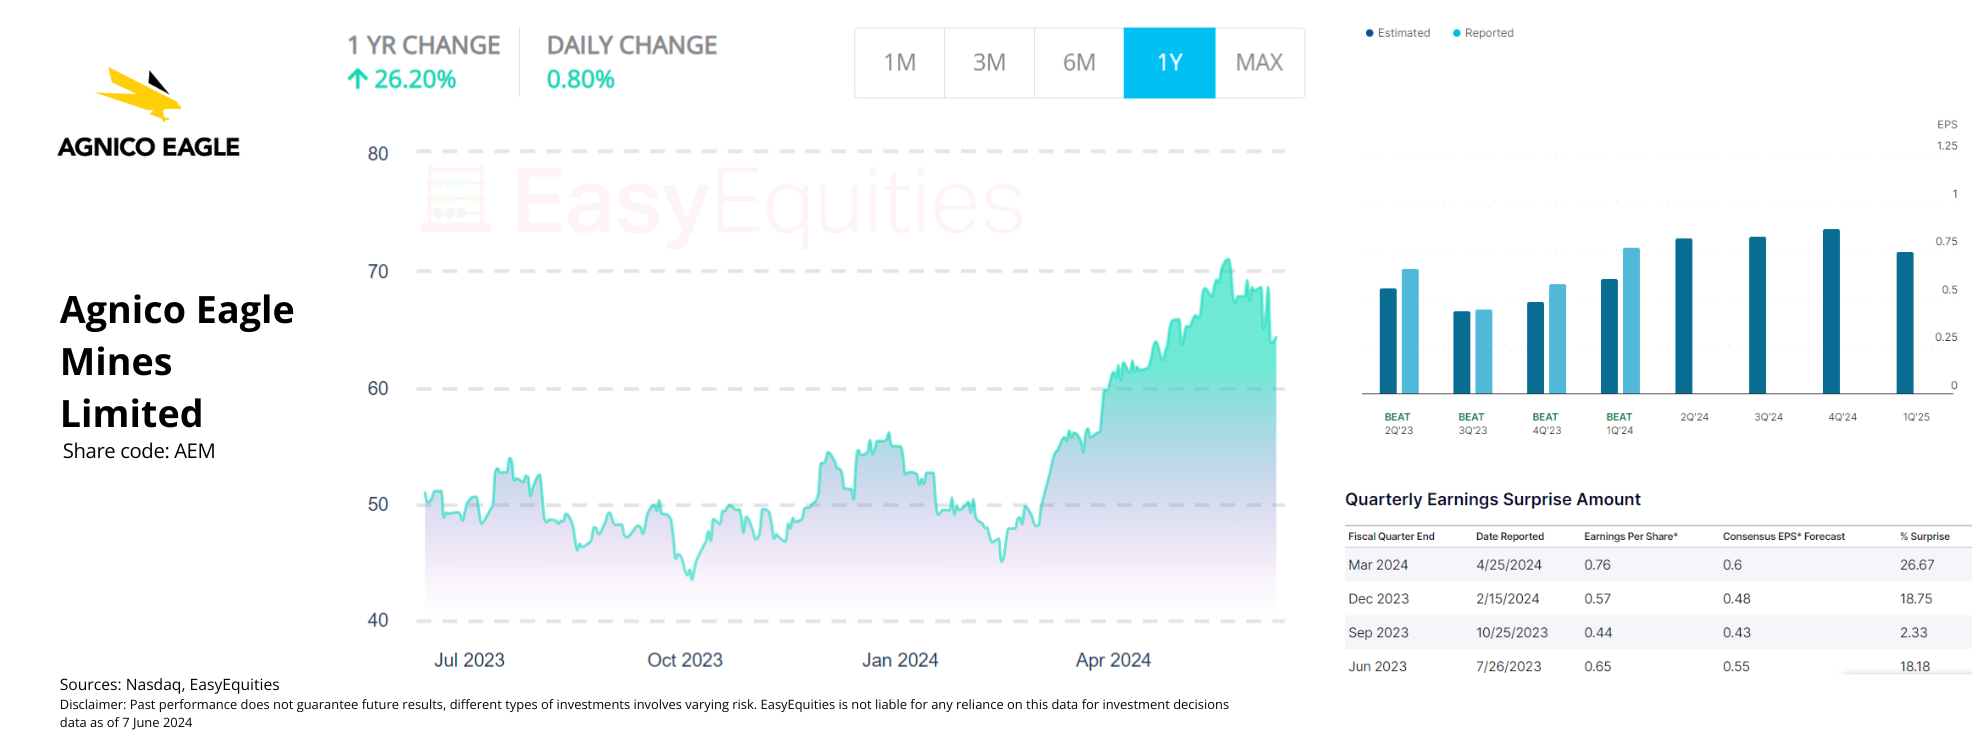Click the Apr 2024 axis label
The width and height of the screenshot is (1983, 753).
(1113, 660)
